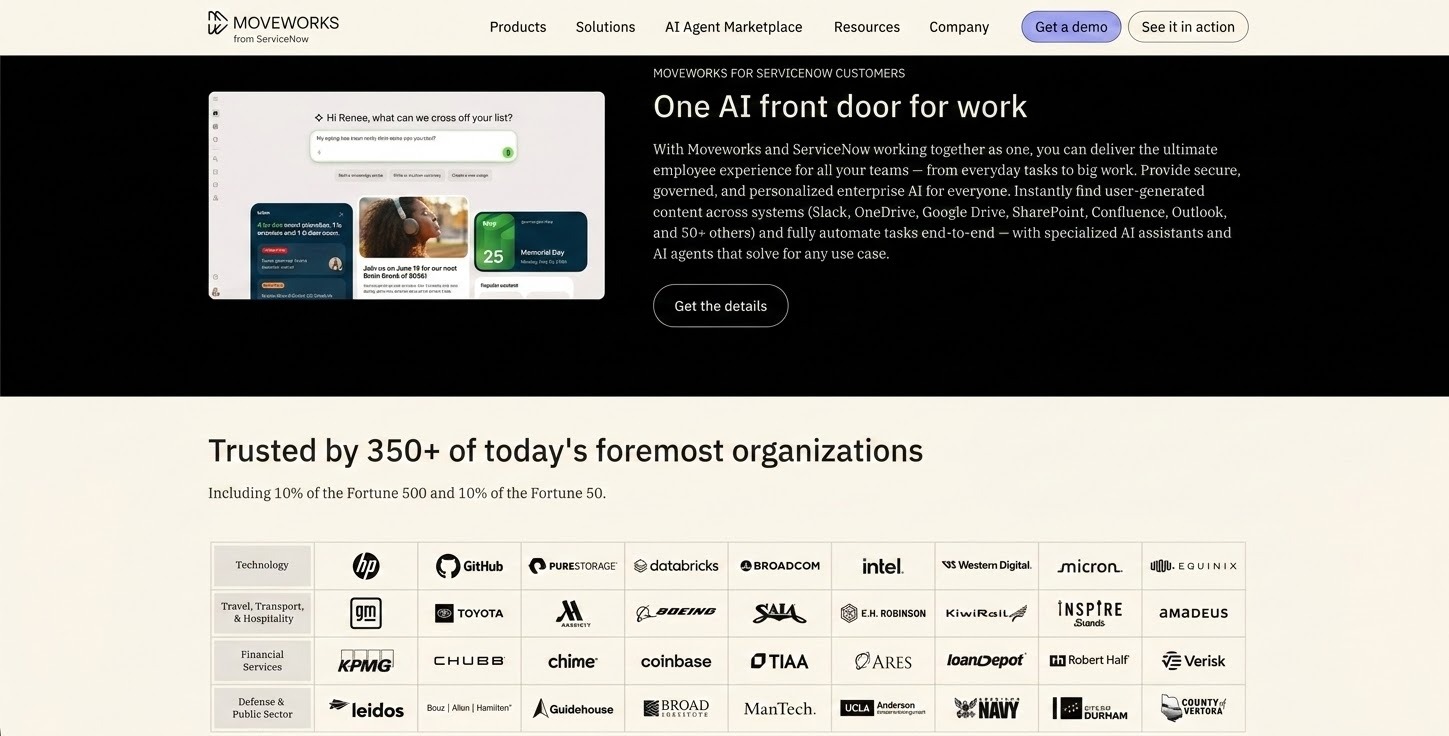
Task: Click the KPMG logo
Action: point(366,661)
